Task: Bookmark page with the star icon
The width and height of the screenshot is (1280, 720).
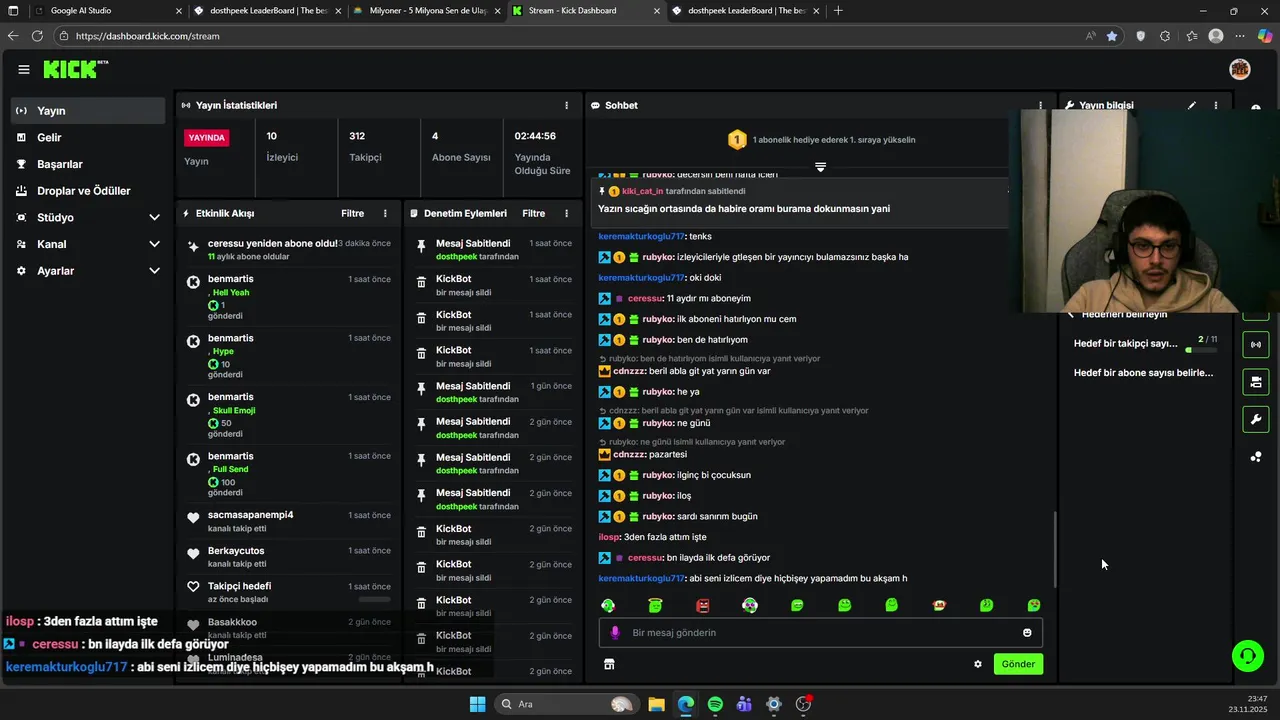Action: [x=1112, y=36]
